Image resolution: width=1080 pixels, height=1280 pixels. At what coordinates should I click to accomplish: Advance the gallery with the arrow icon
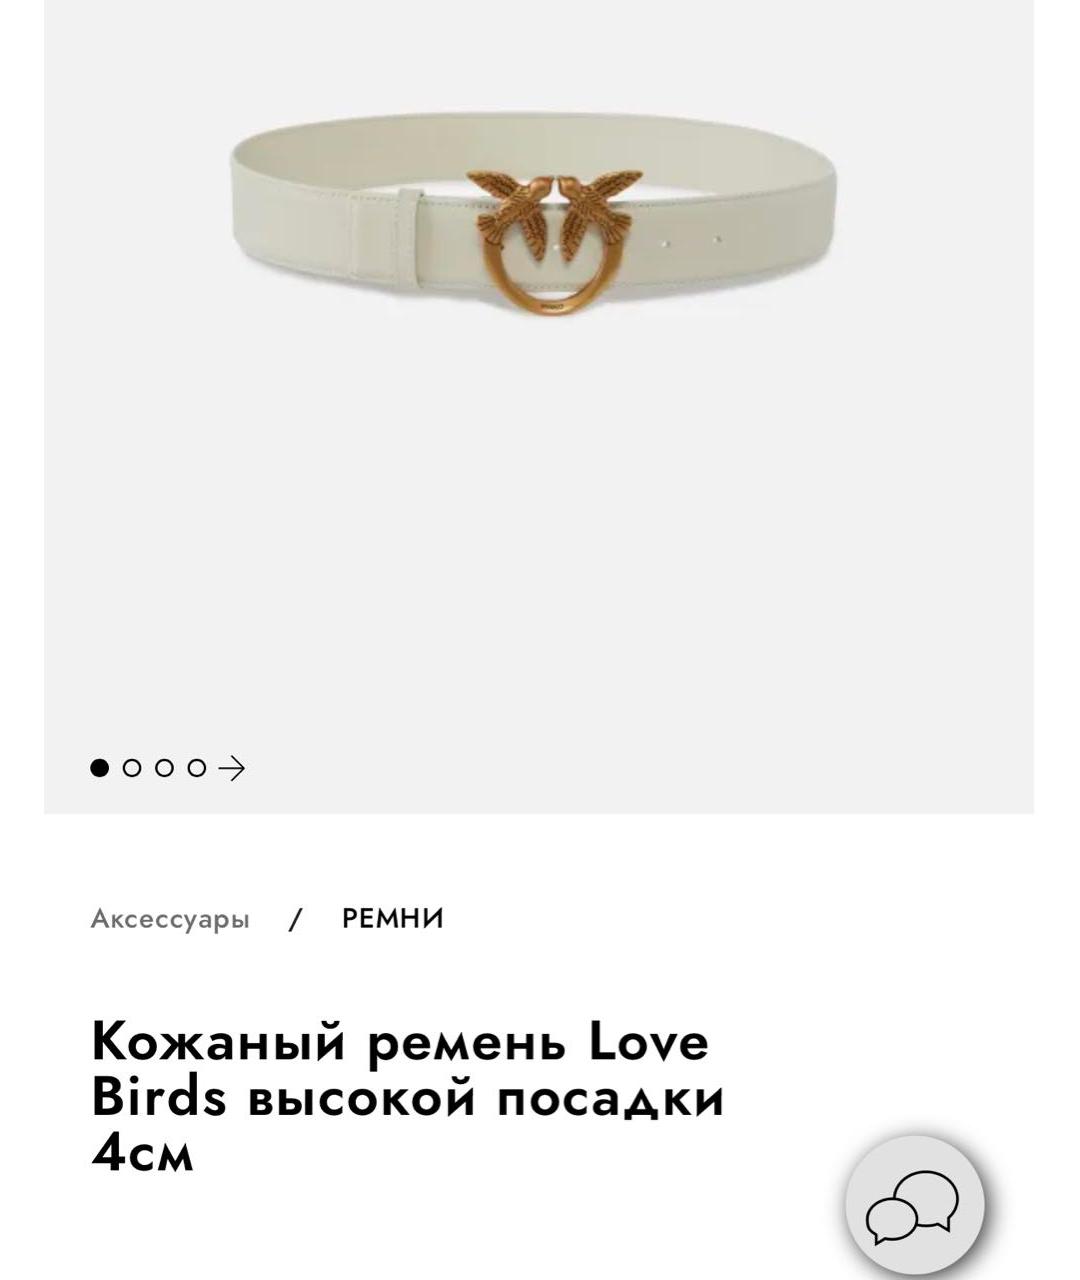click(x=231, y=768)
